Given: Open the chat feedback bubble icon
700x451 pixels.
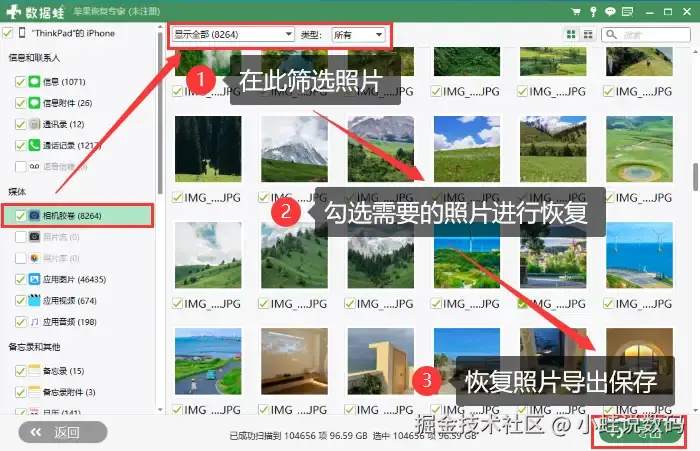Looking at the screenshot, I should 610,12.
